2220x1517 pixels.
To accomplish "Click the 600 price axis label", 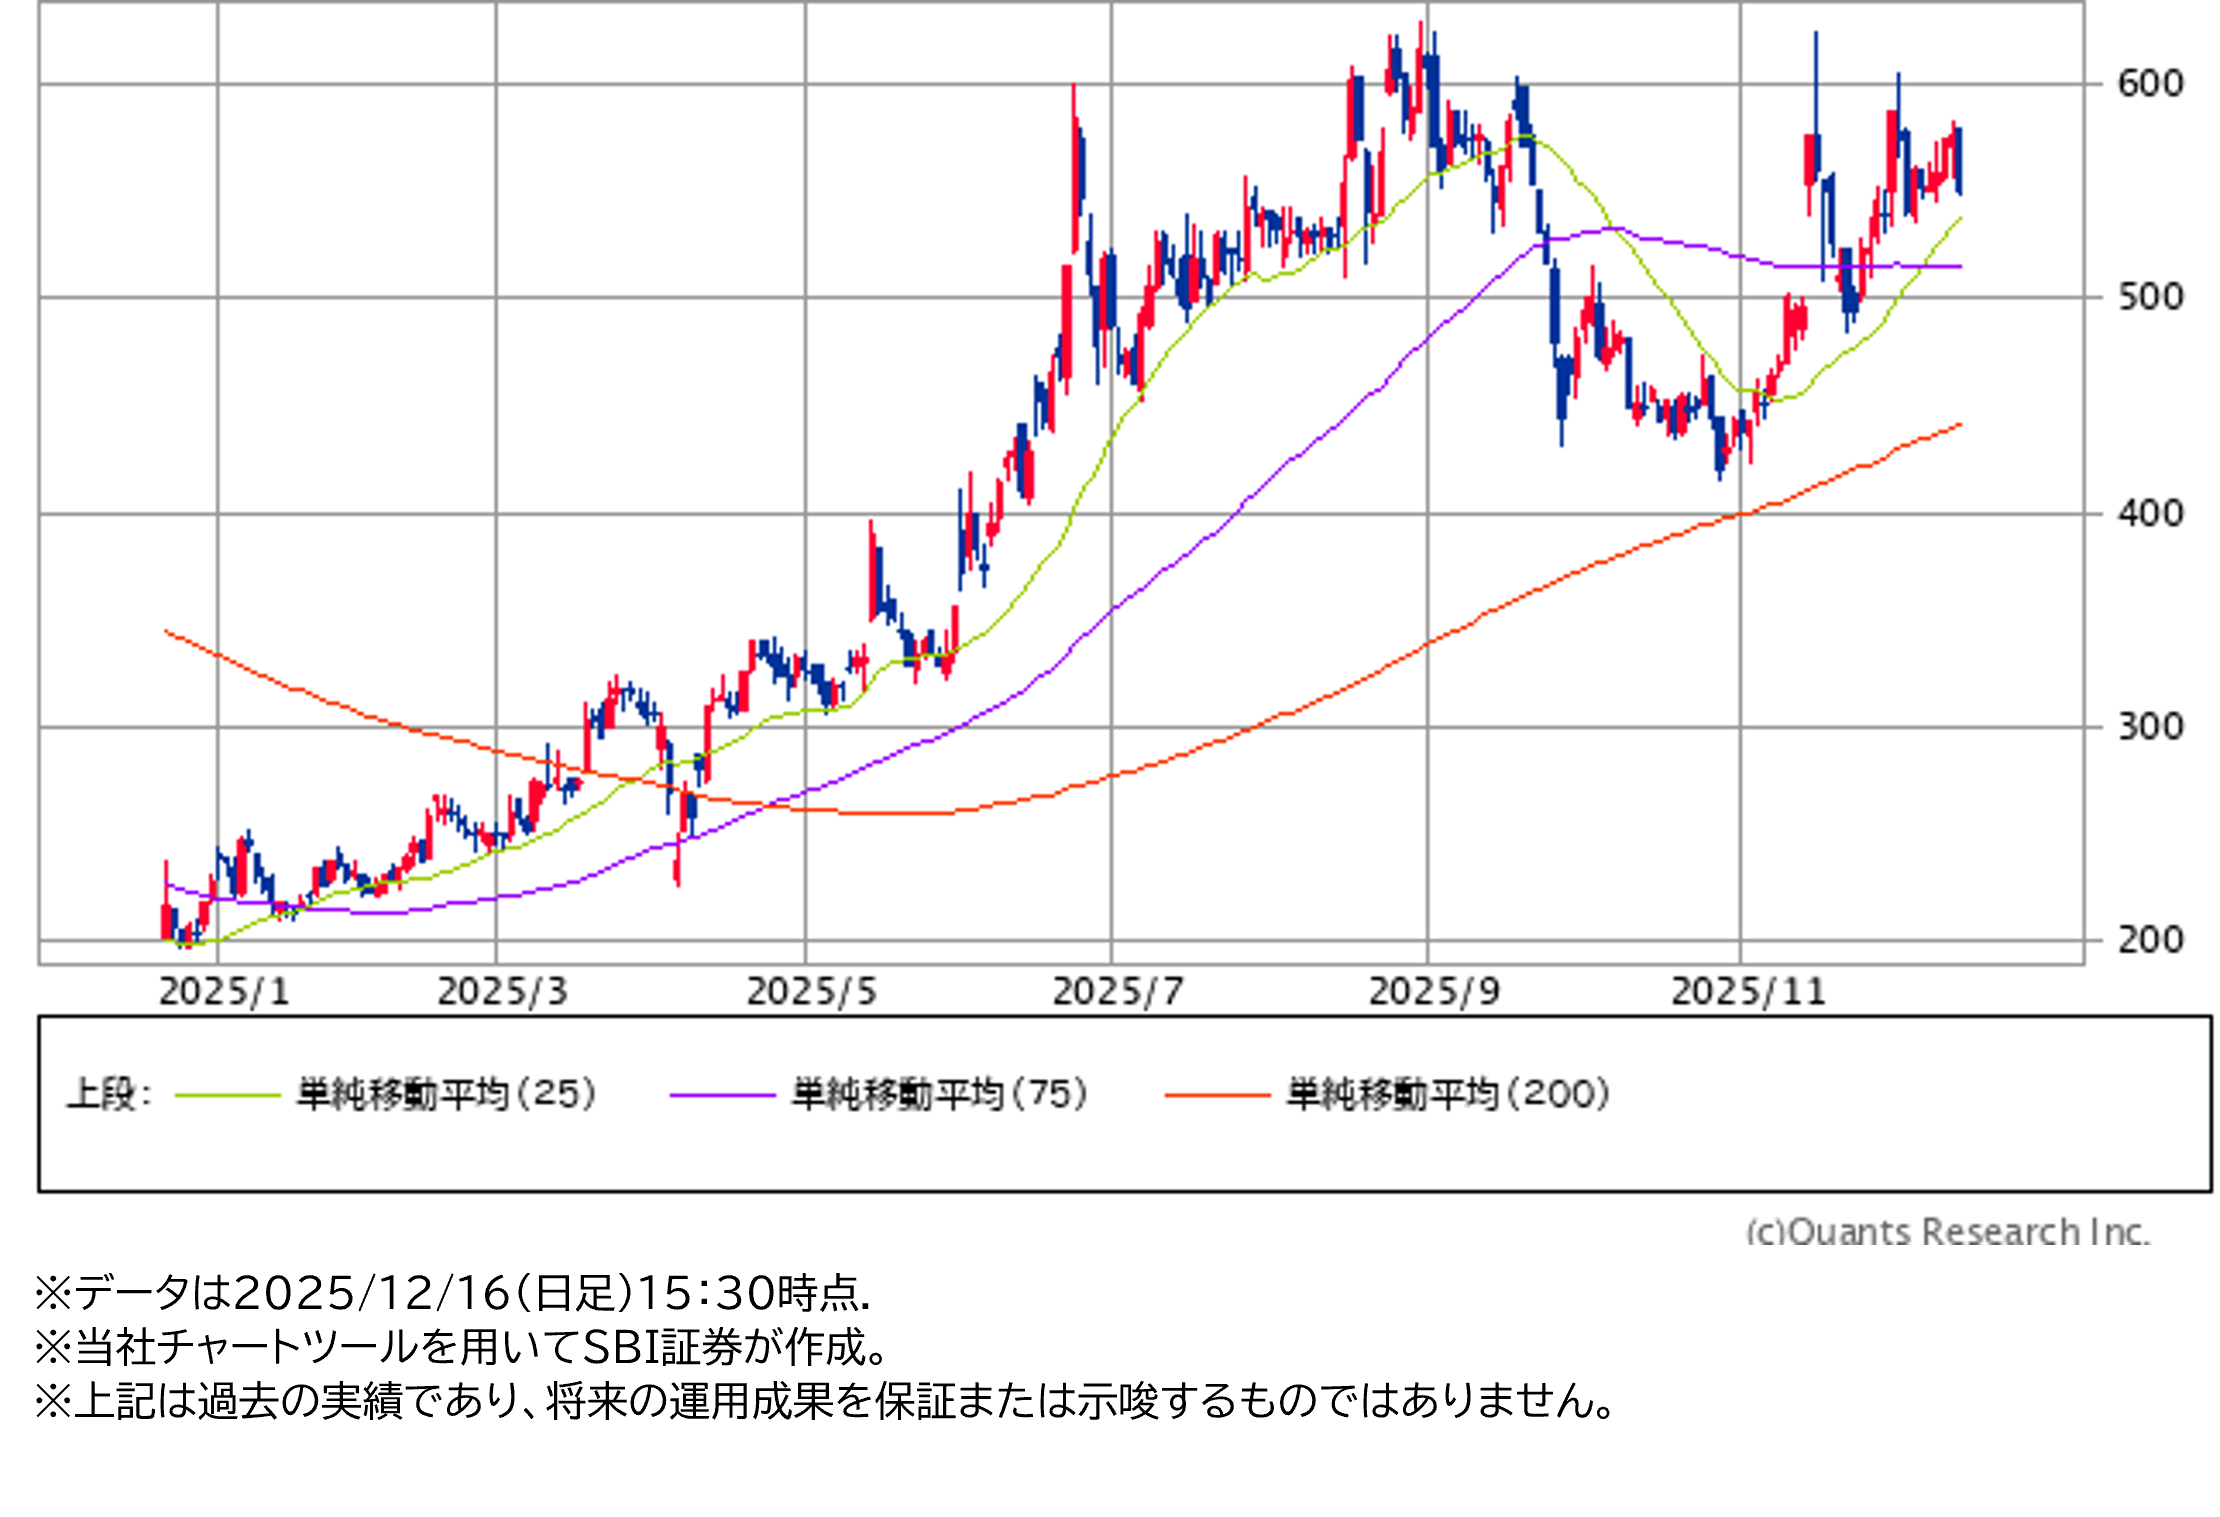I will tap(2150, 83).
